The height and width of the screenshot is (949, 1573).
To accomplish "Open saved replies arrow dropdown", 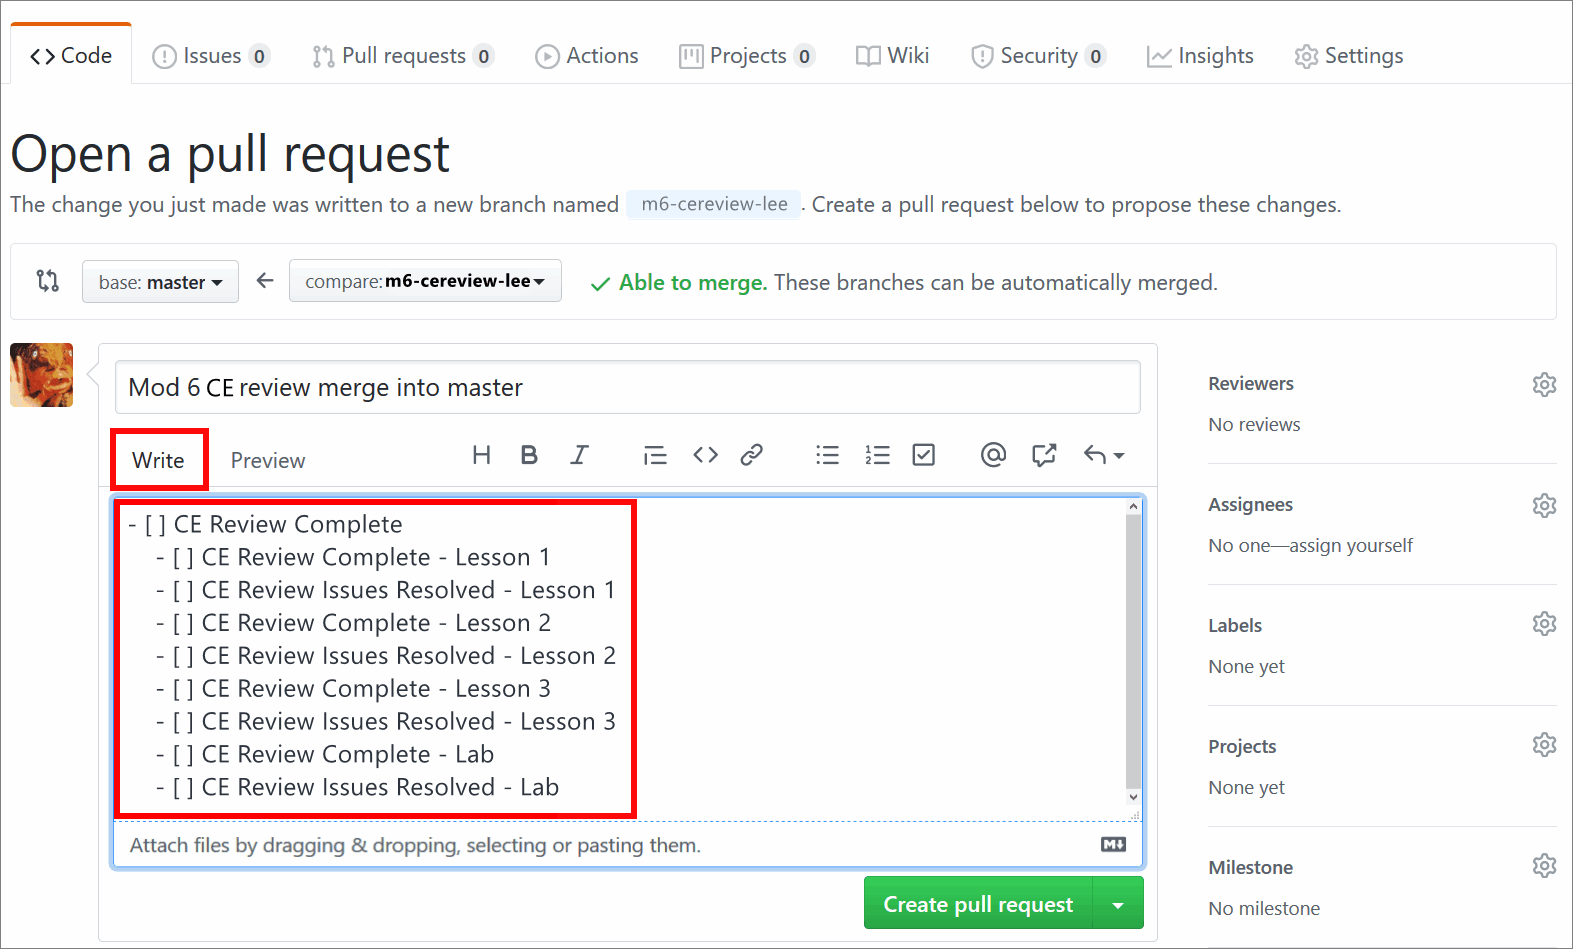I will point(1104,455).
